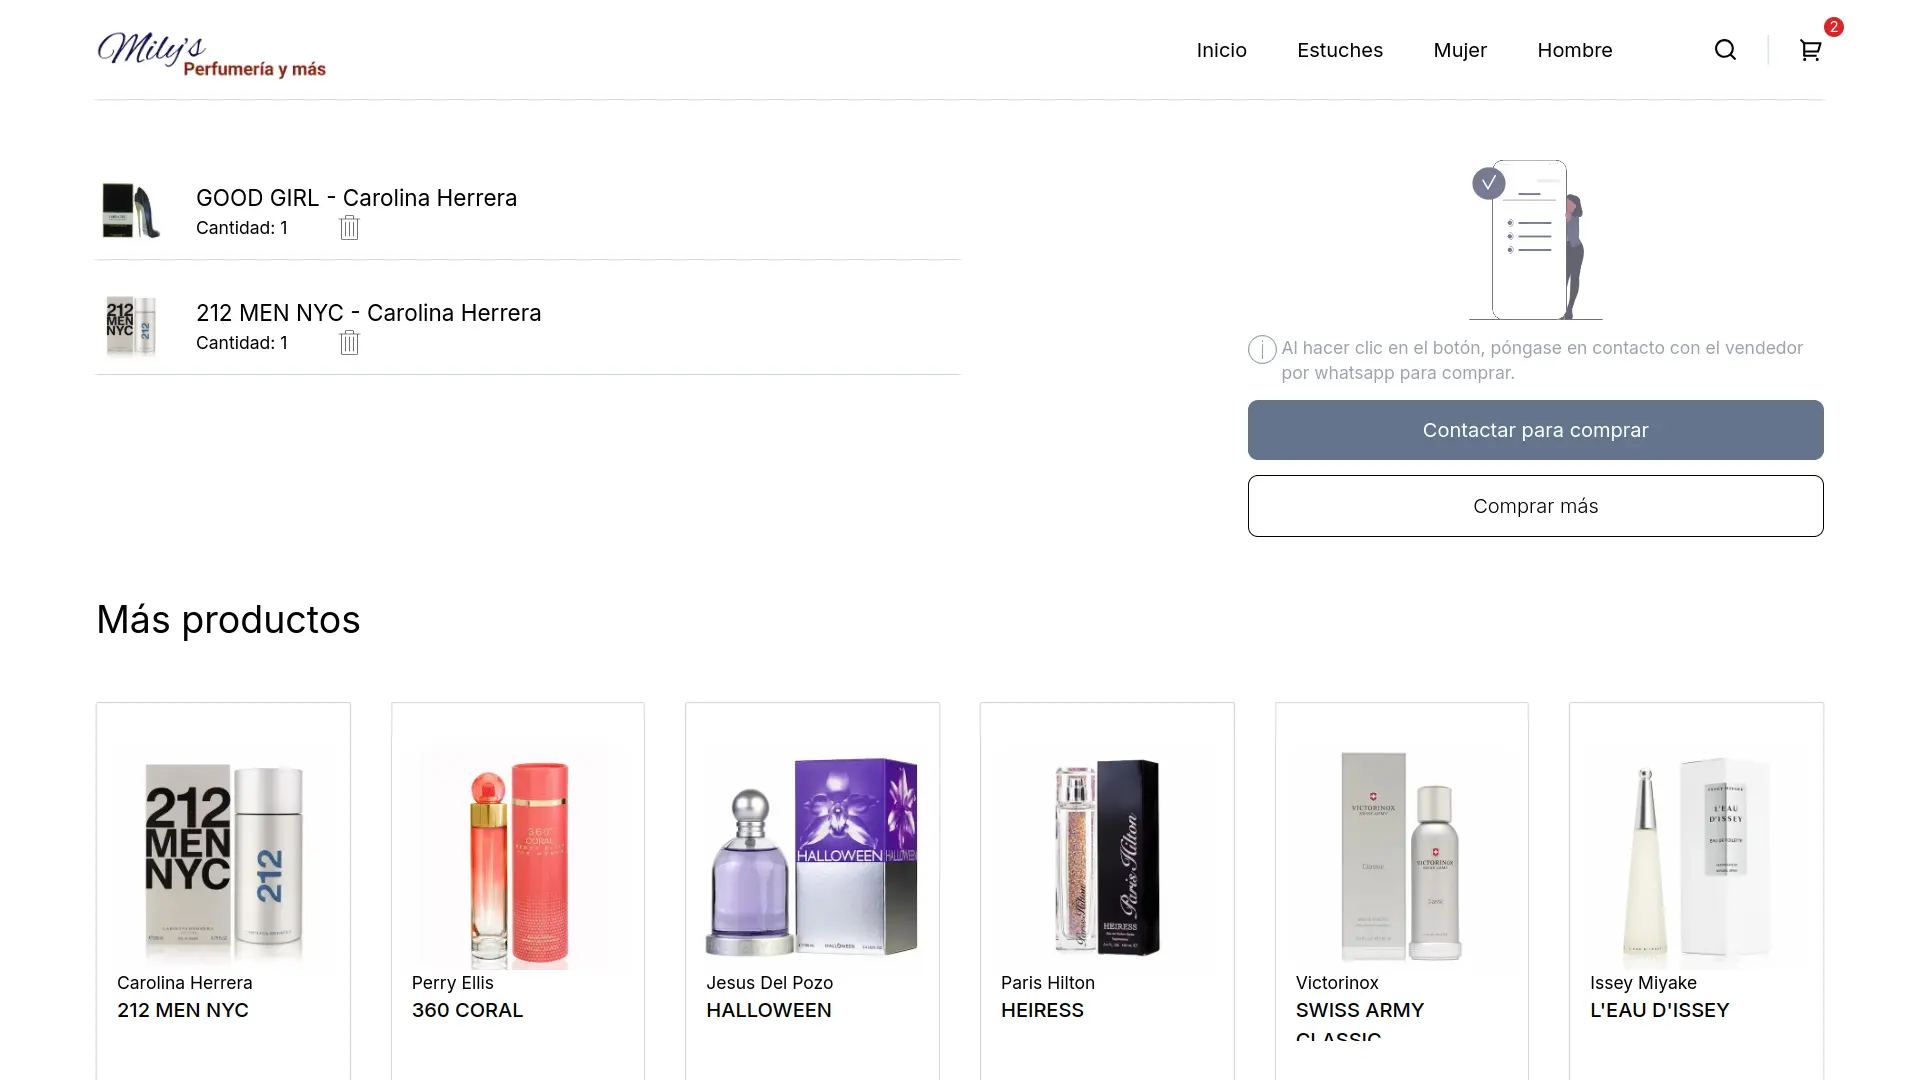Open the shopping cart icon showing 2 items

pos(1810,50)
